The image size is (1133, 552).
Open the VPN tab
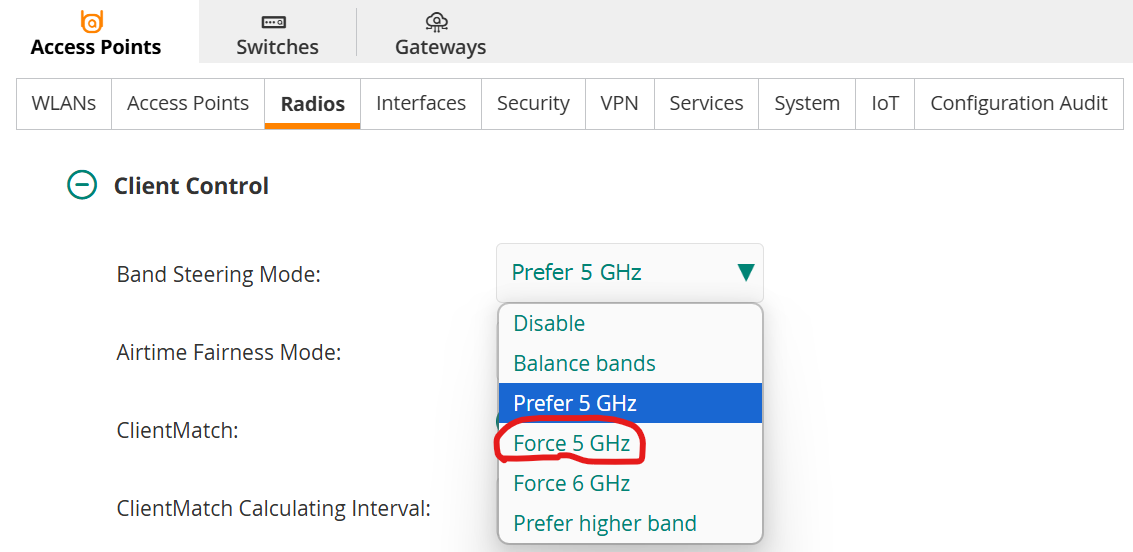point(619,103)
